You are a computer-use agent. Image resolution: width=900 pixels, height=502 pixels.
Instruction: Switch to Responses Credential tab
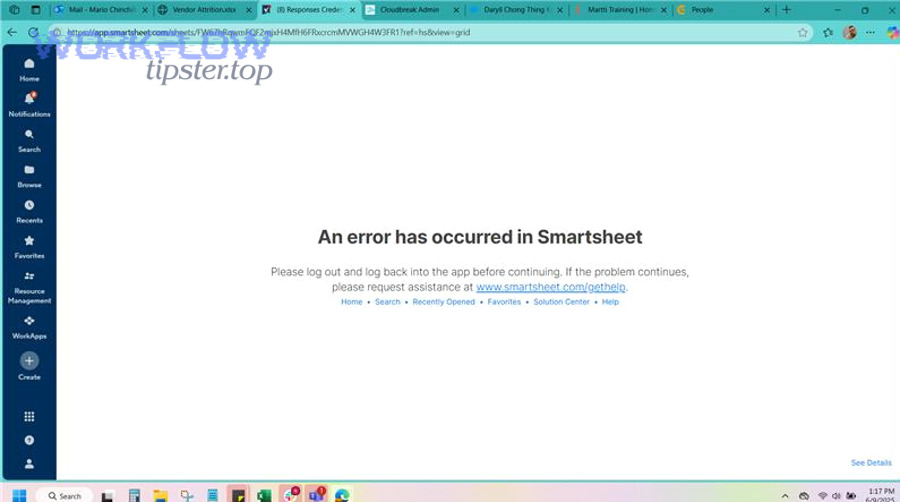point(309,10)
